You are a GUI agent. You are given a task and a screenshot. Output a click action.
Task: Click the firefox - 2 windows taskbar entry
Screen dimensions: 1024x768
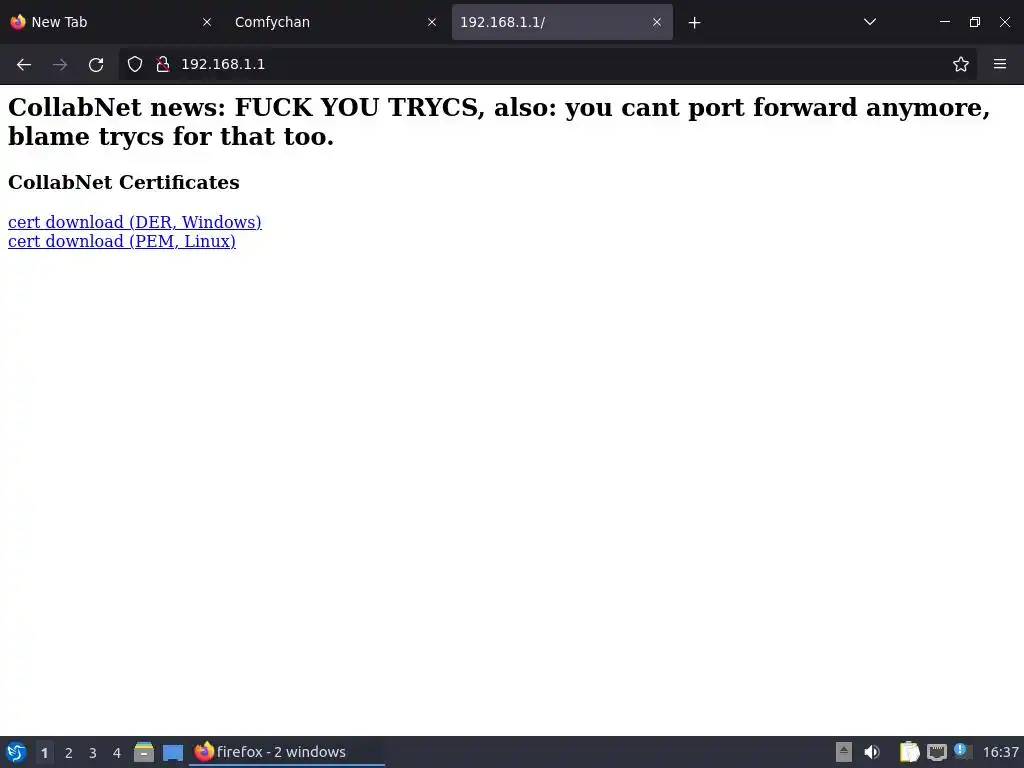pyautogui.click(x=287, y=752)
